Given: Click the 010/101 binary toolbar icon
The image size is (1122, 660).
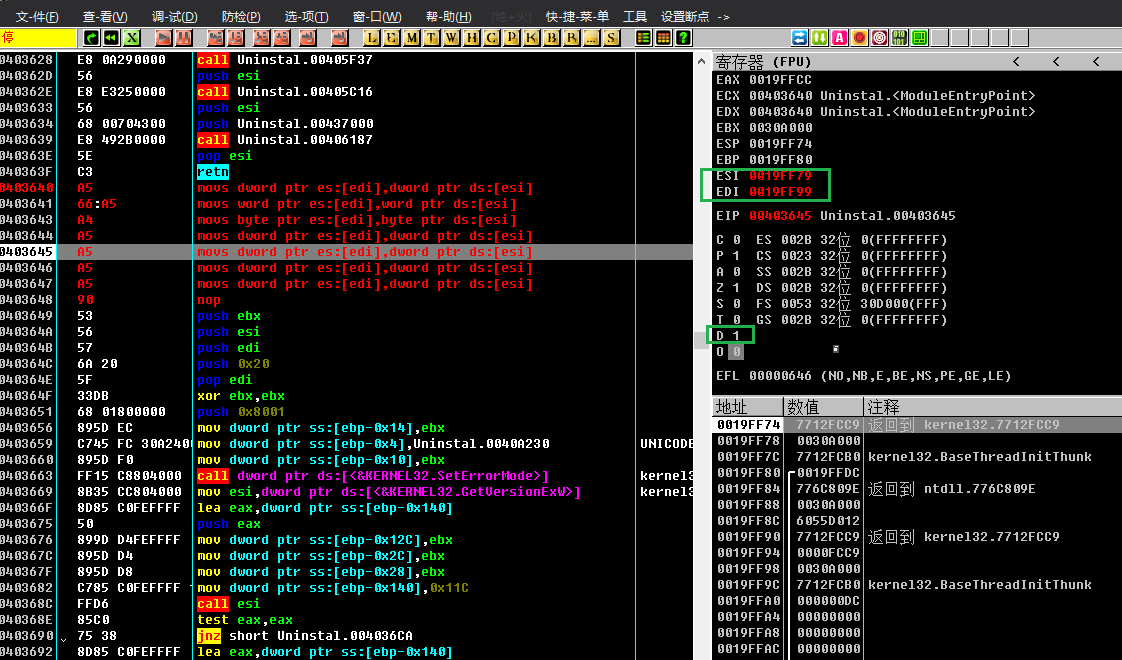Looking at the screenshot, I should click(899, 38).
